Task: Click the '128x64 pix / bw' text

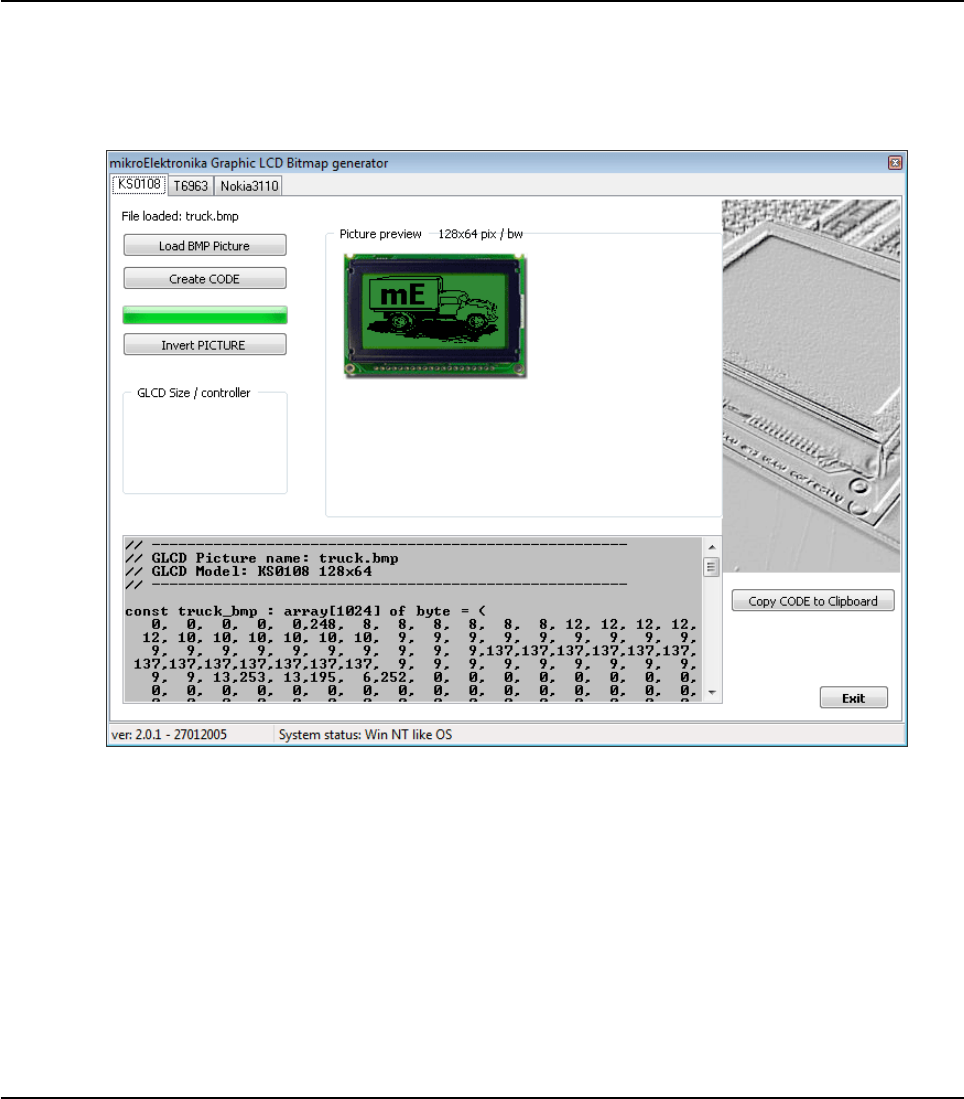Action: (x=480, y=233)
